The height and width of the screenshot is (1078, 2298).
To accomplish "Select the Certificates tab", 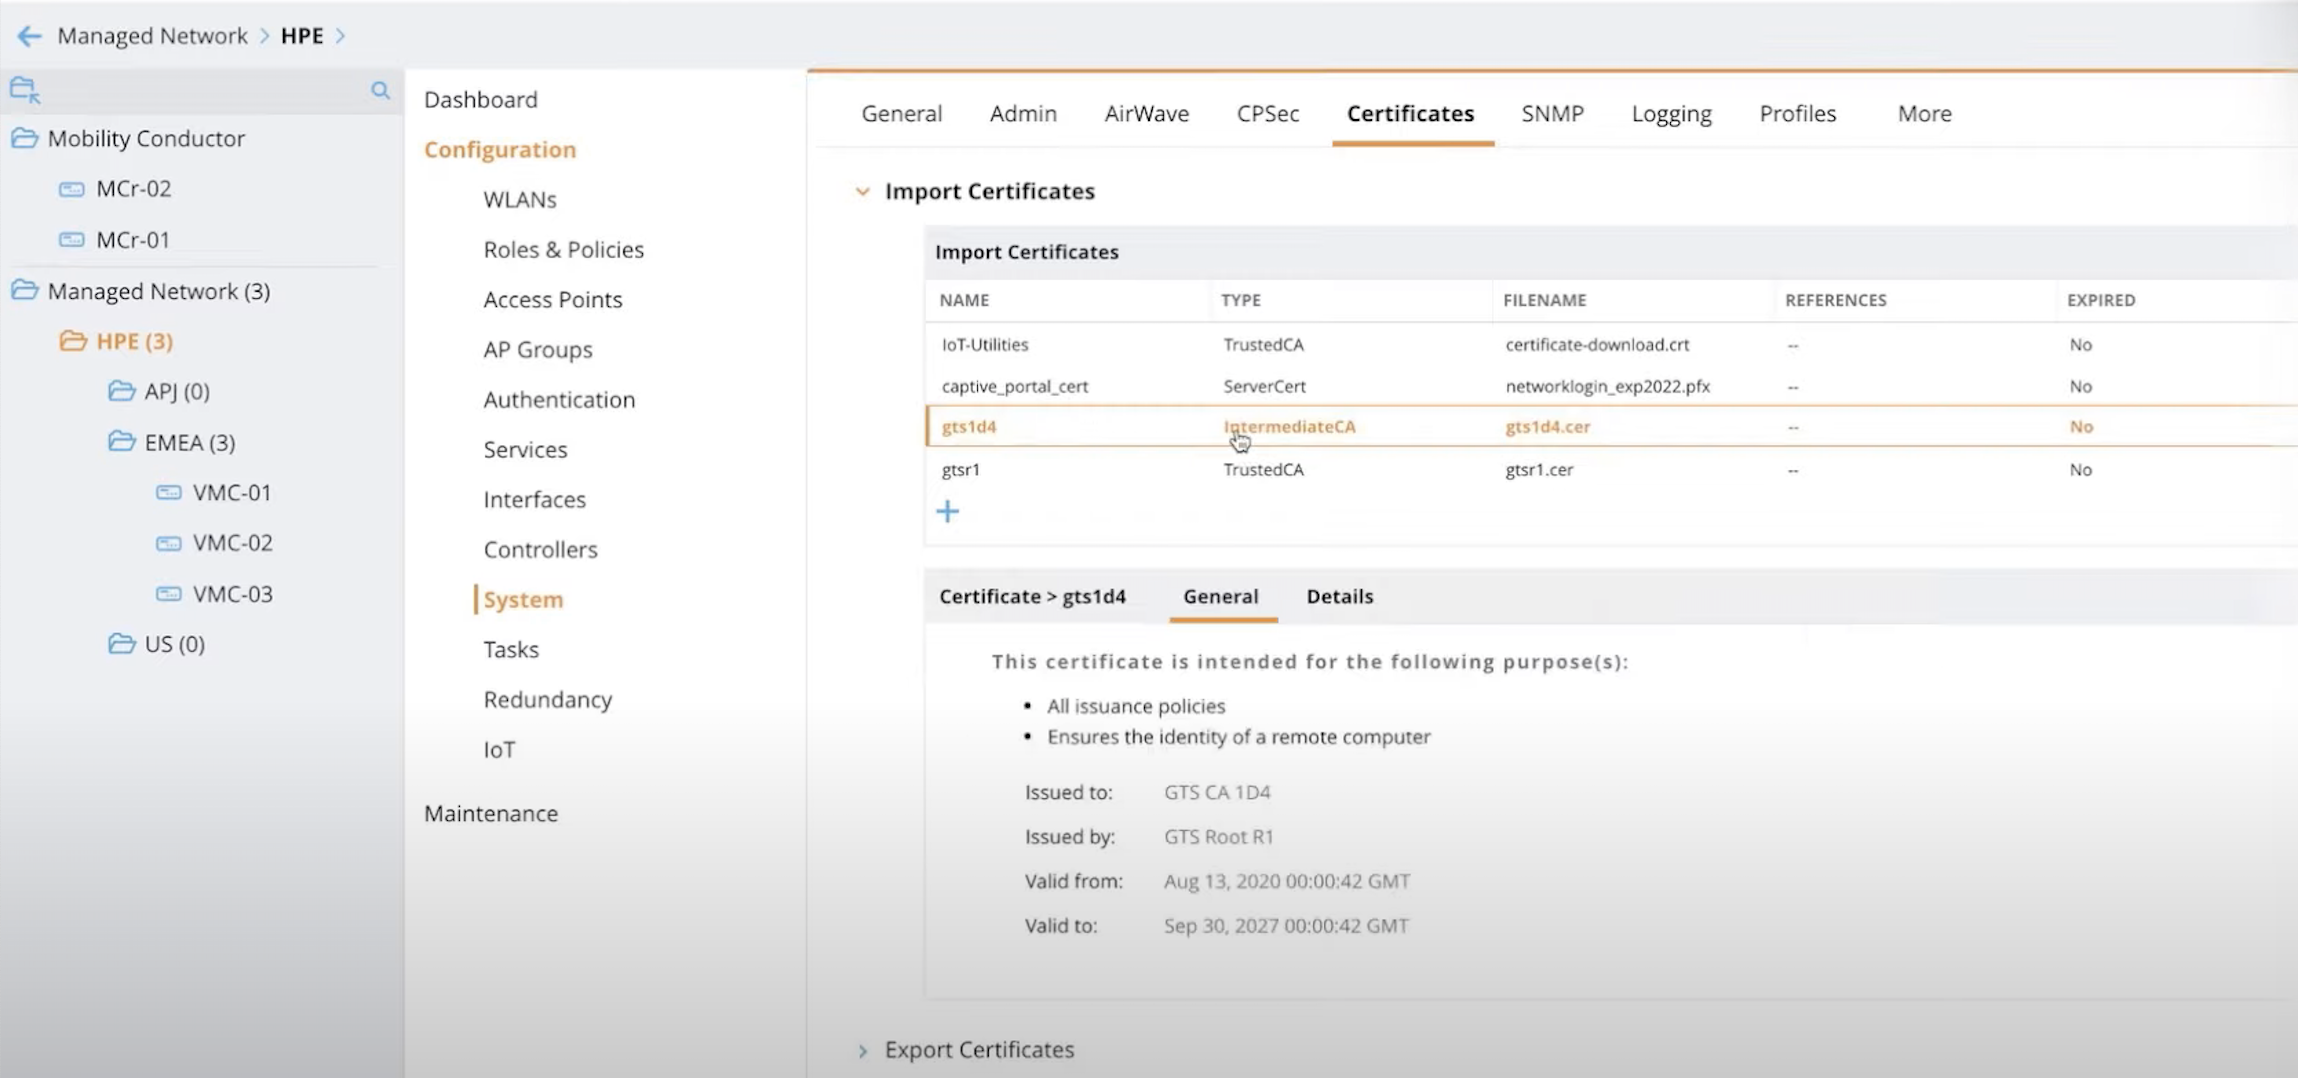I will click(1410, 114).
